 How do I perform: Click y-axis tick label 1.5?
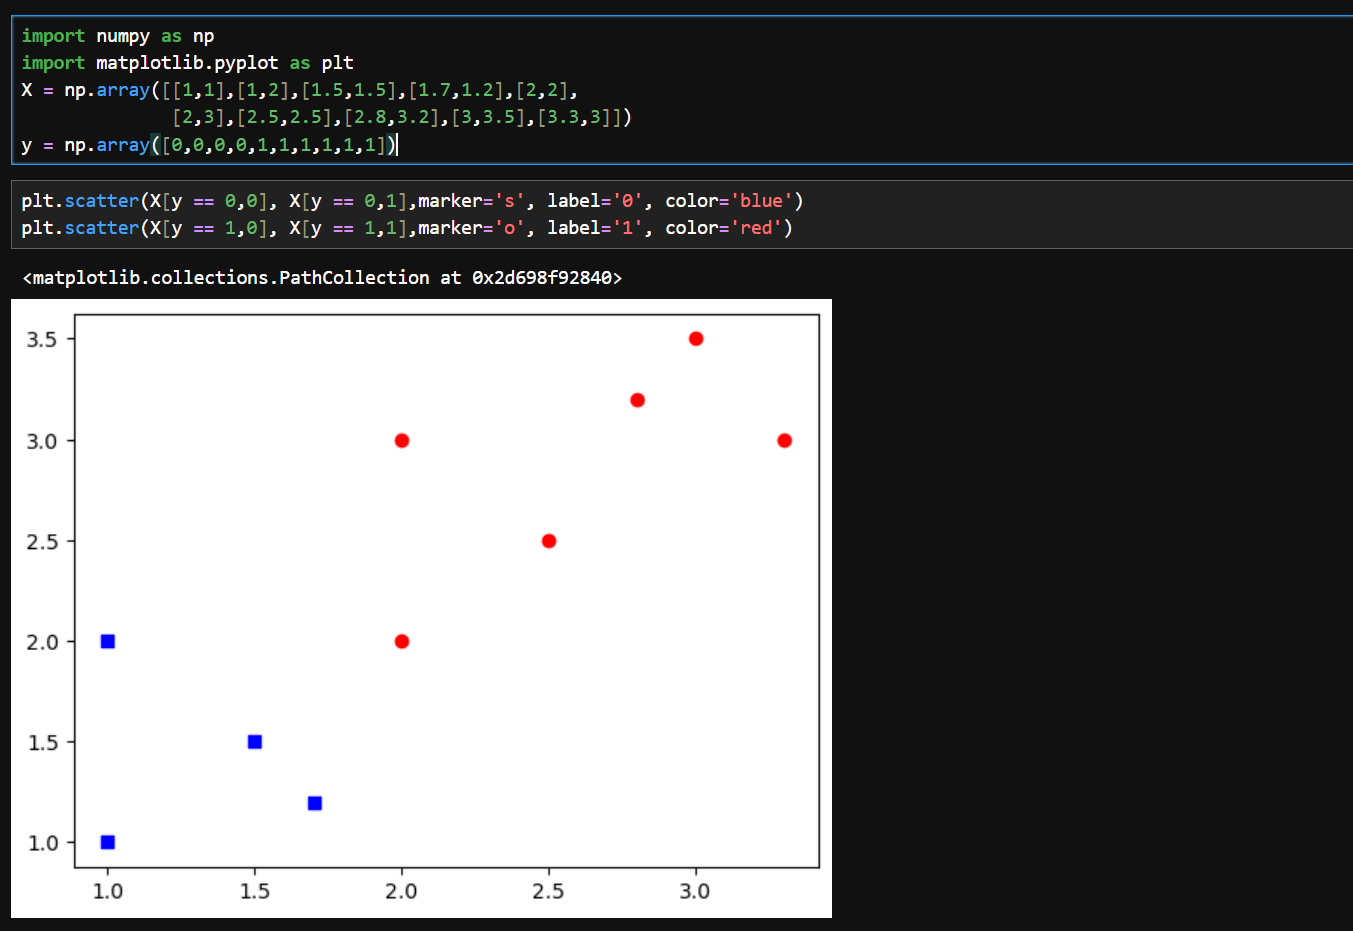42,742
